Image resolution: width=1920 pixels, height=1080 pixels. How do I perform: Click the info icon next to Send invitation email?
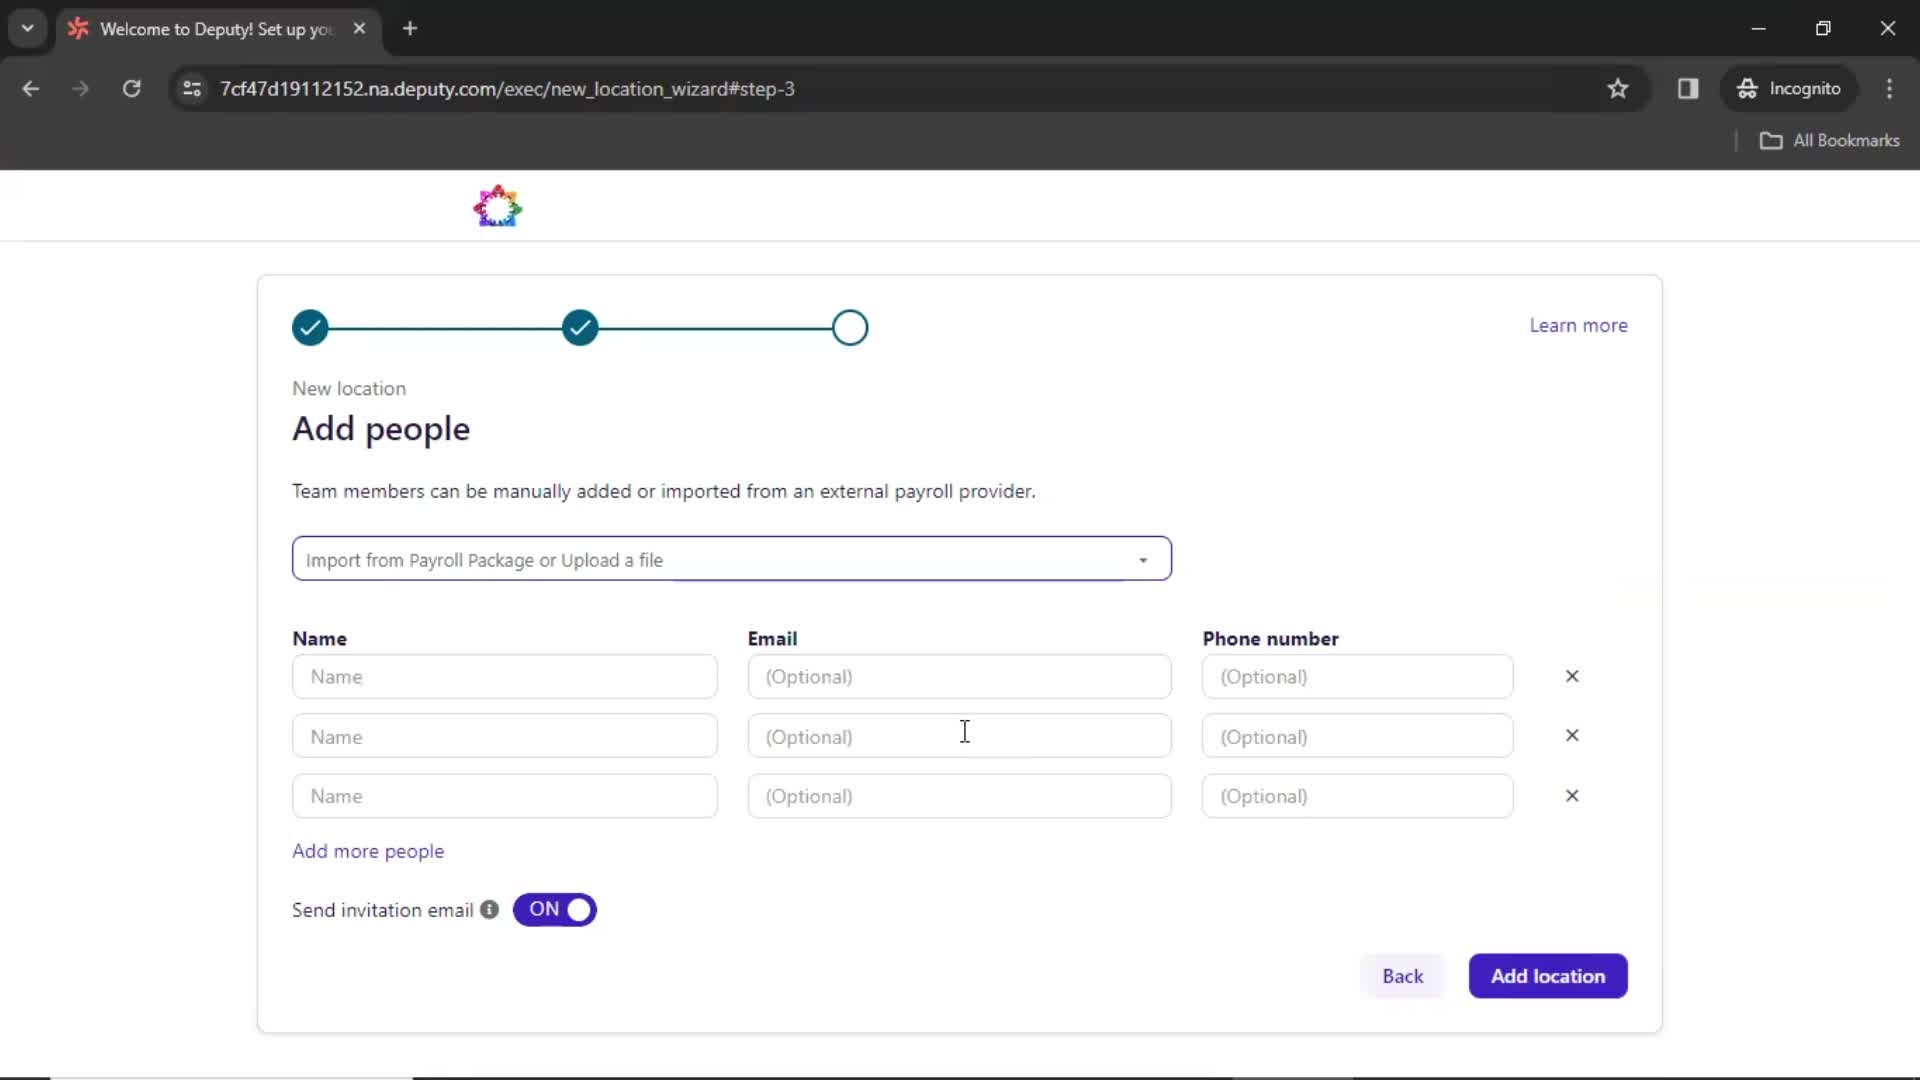pyautogui.click(x=489, y=909)
